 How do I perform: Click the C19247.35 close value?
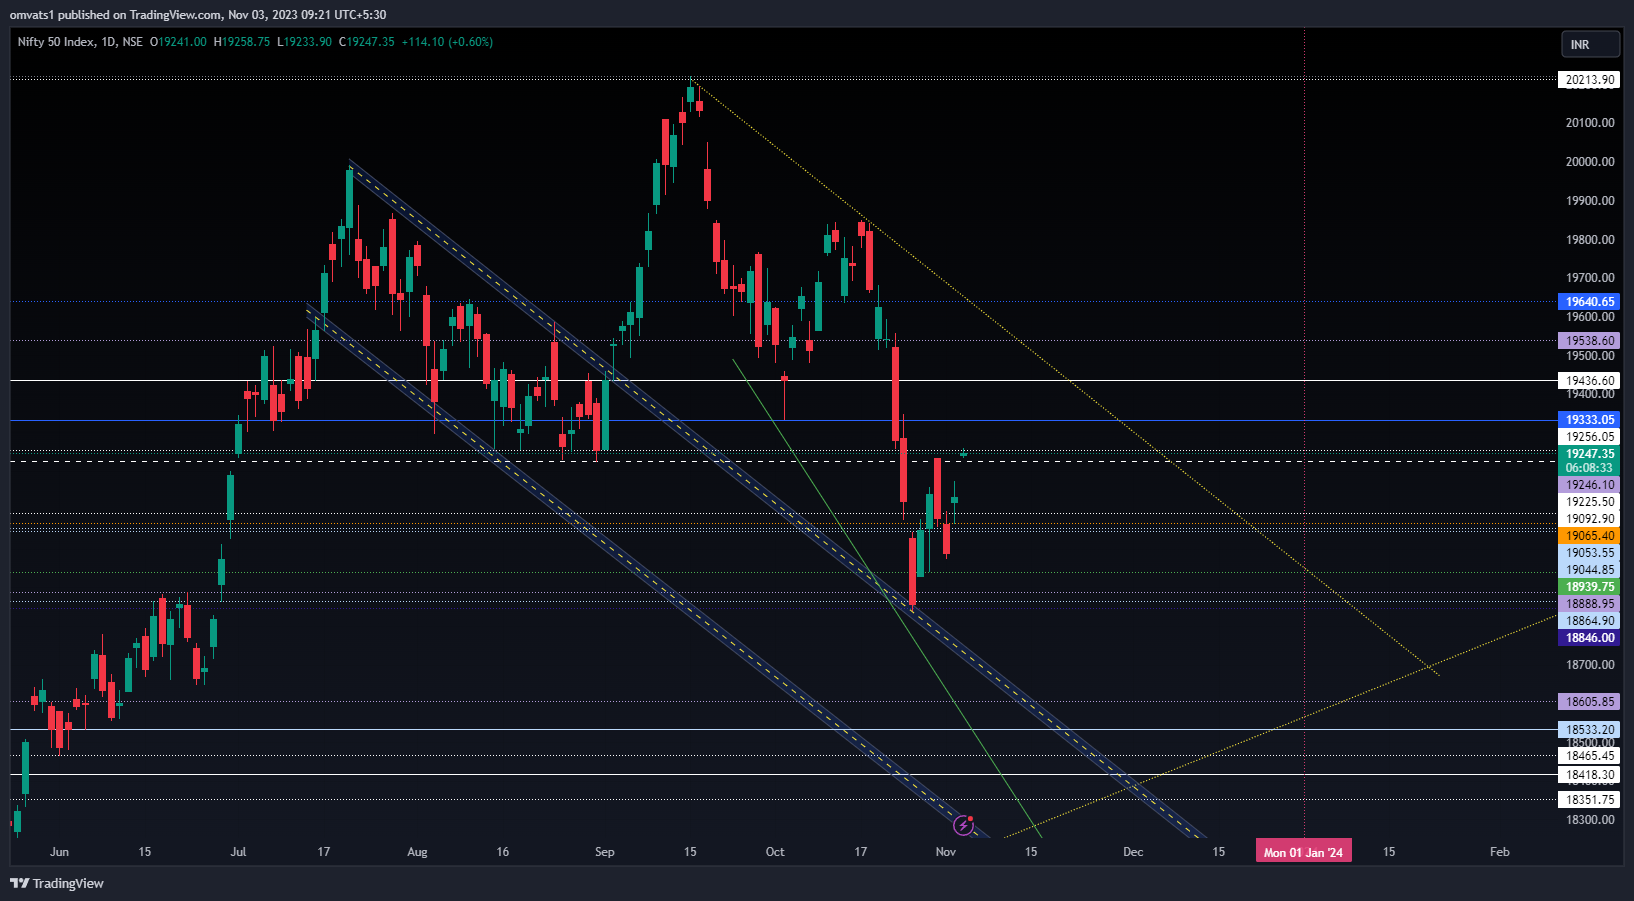point(367,42)
